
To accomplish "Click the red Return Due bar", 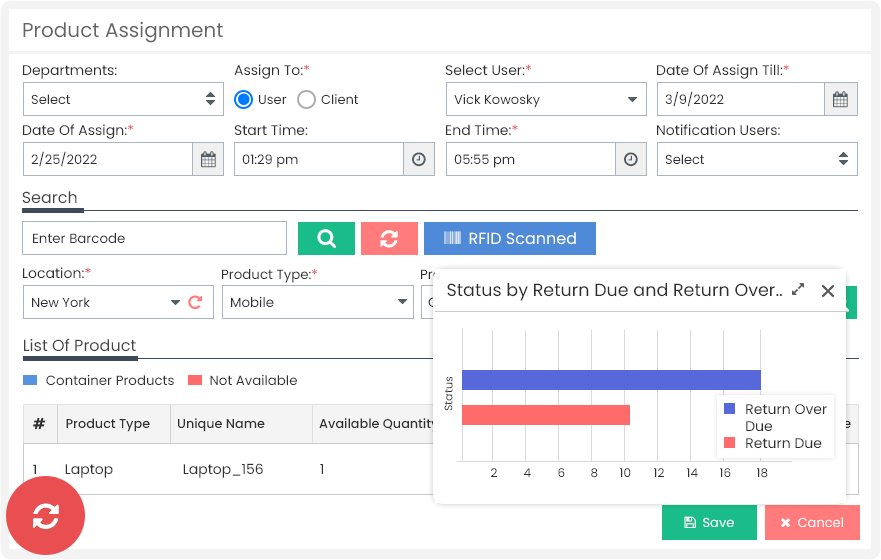I will pyautogui.click(x=546, y=415).
